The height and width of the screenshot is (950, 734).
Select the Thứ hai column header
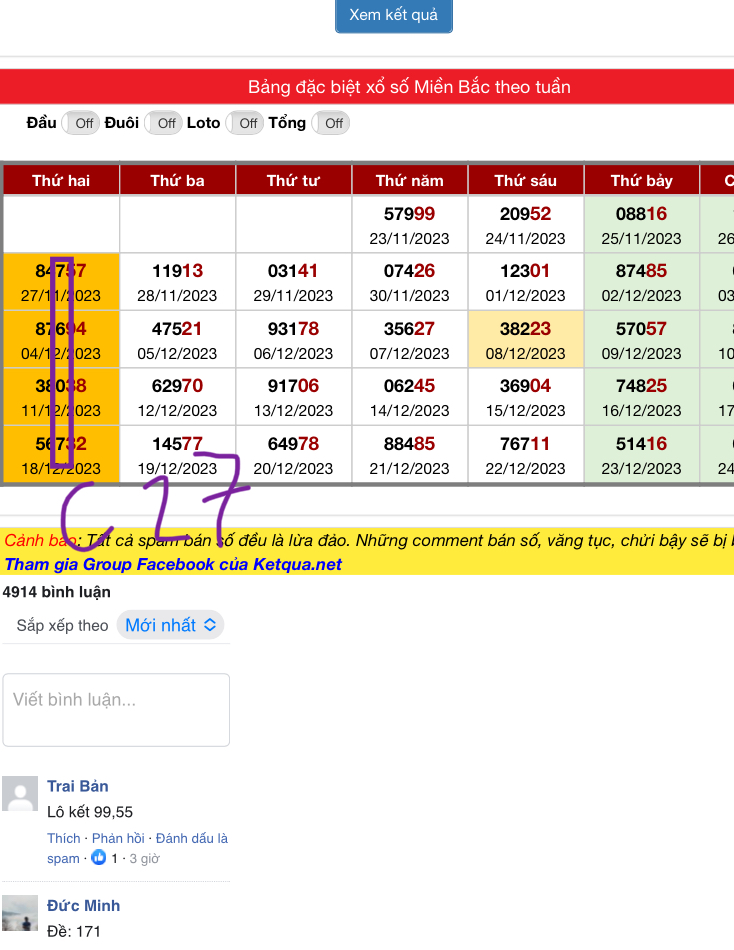tap(61, 180)
